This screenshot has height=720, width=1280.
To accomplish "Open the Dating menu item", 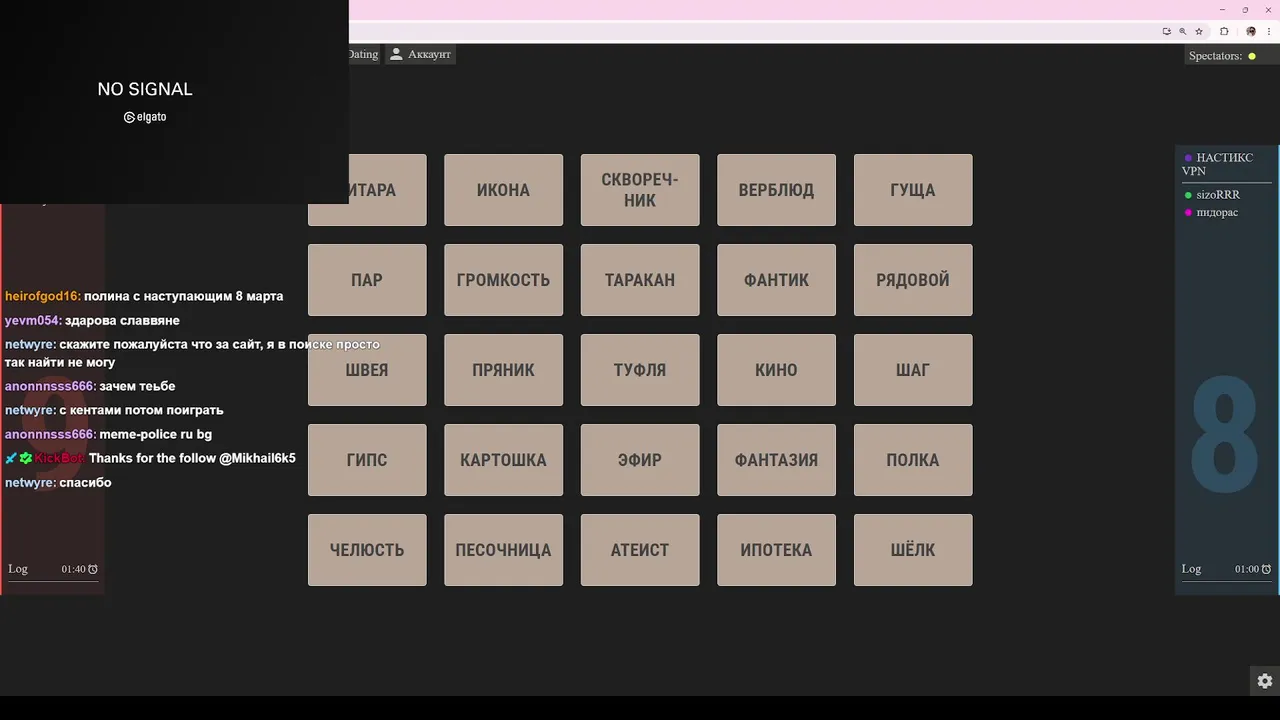I will click(363, 54).
